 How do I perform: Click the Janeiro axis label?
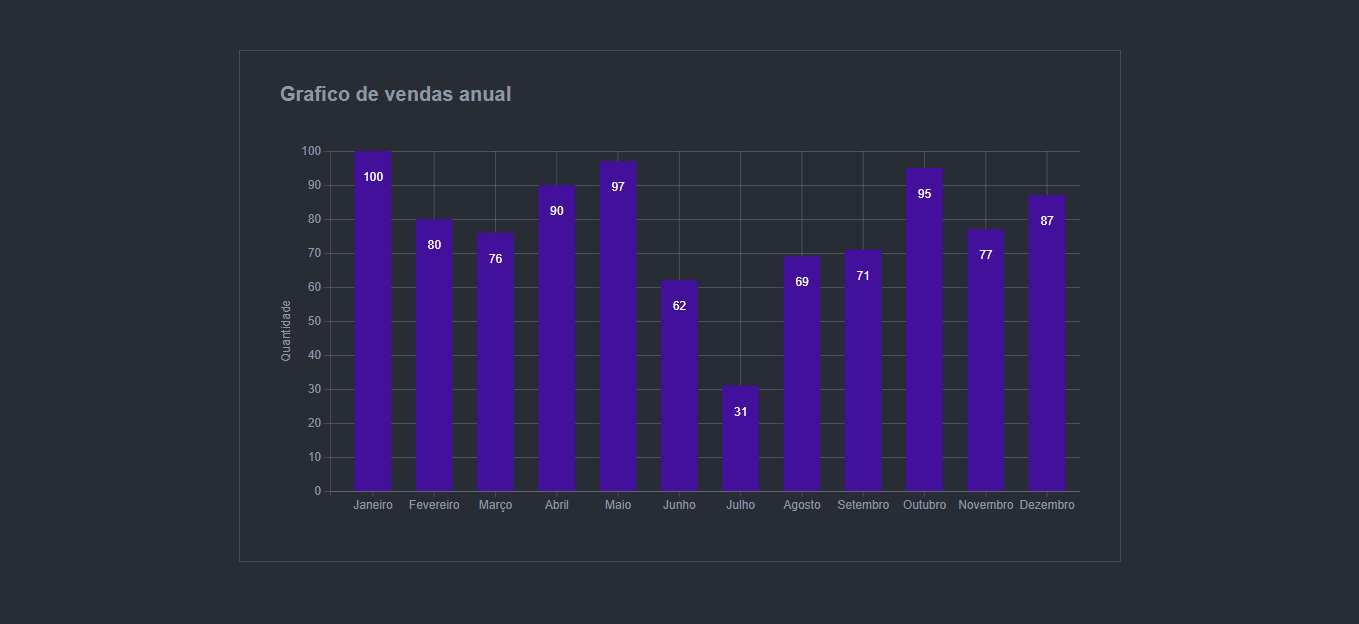(372, 505)
